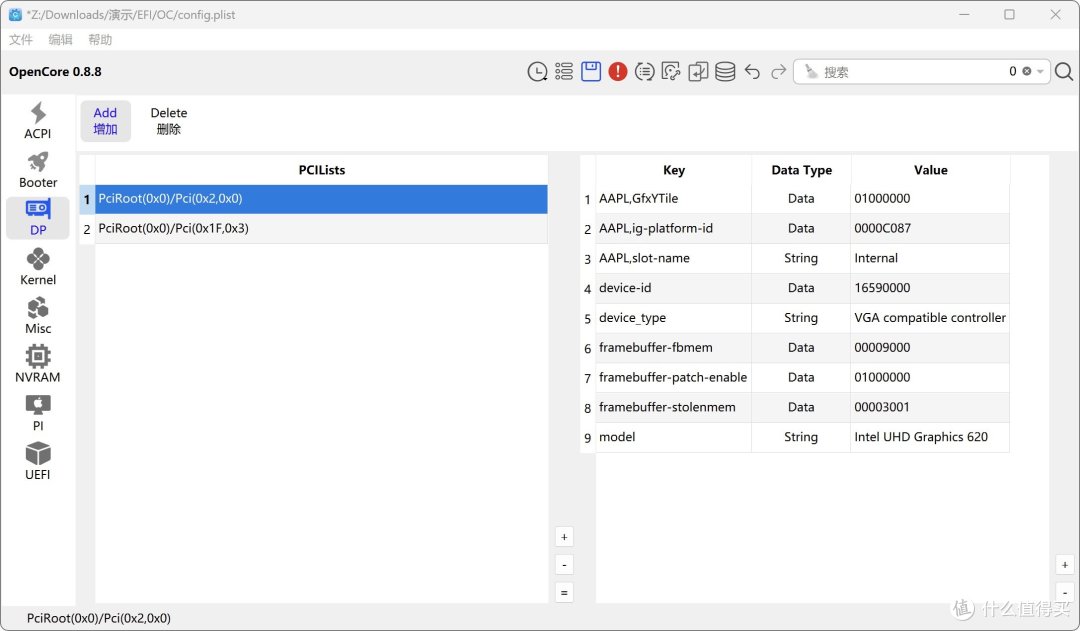1080x631 pixels.
Task: Click PCILists plus button to add entry
Action: pos(564,537)
